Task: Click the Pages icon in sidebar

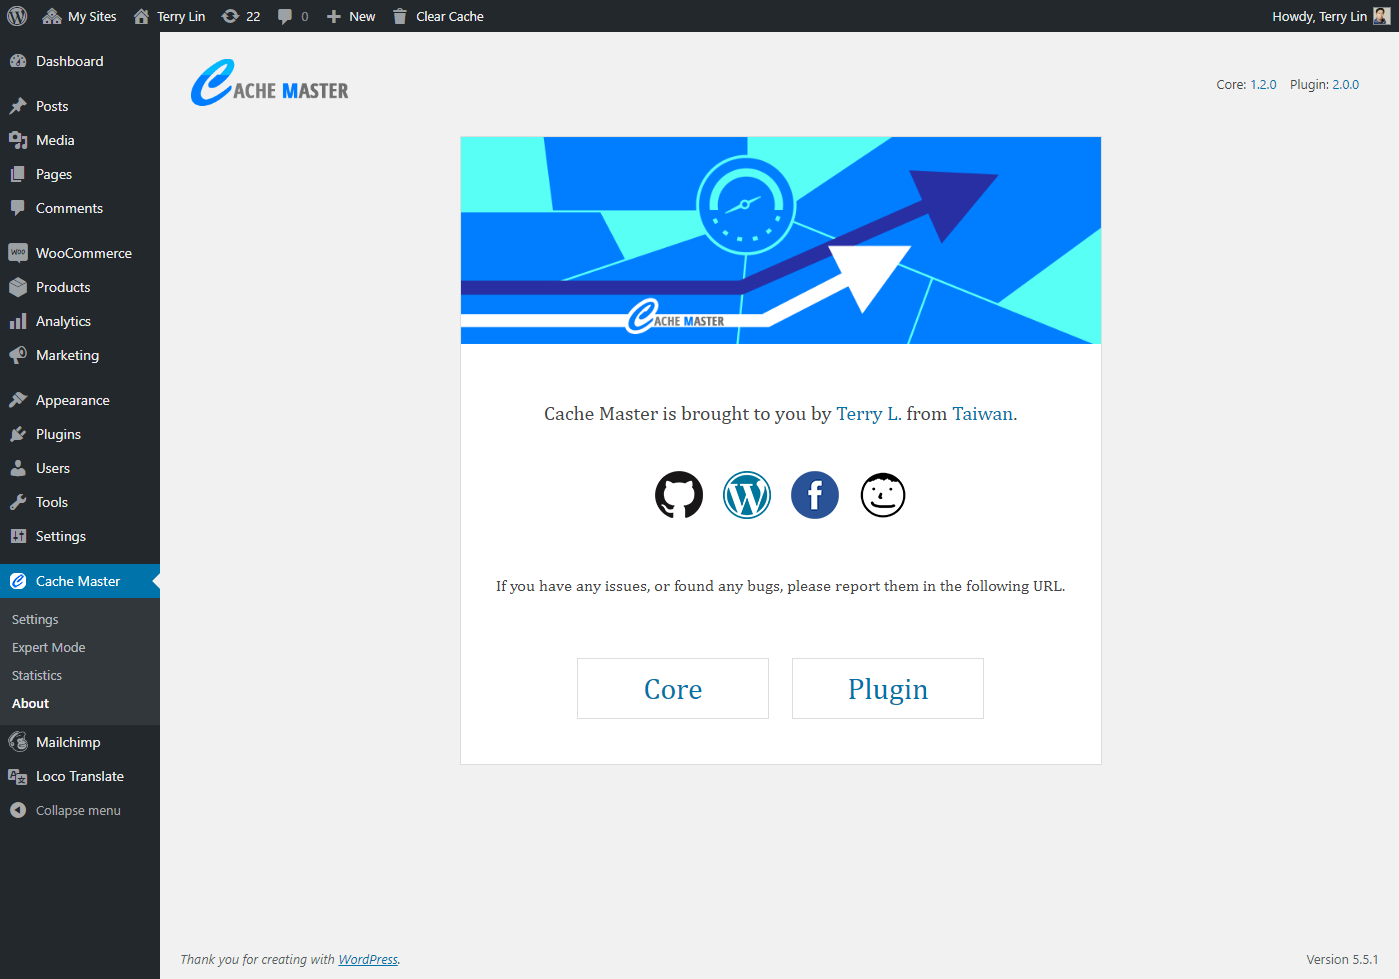Action: 18,174
